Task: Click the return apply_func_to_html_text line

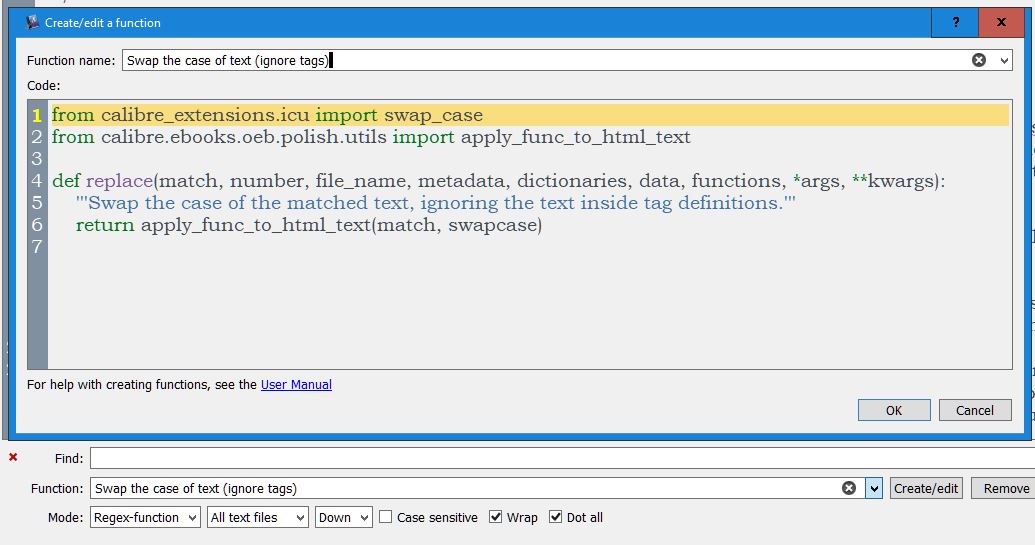Action: pos(309,225)
